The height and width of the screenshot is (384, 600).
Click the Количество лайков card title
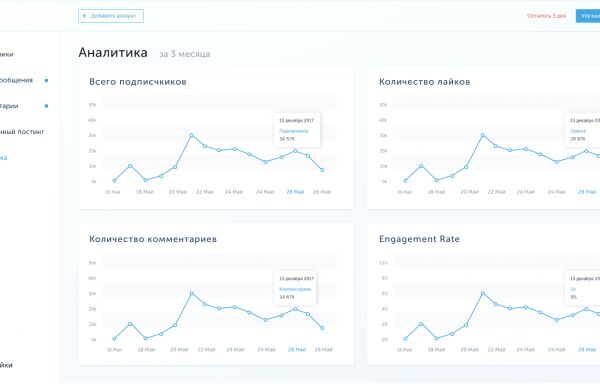tap(425, 82)
